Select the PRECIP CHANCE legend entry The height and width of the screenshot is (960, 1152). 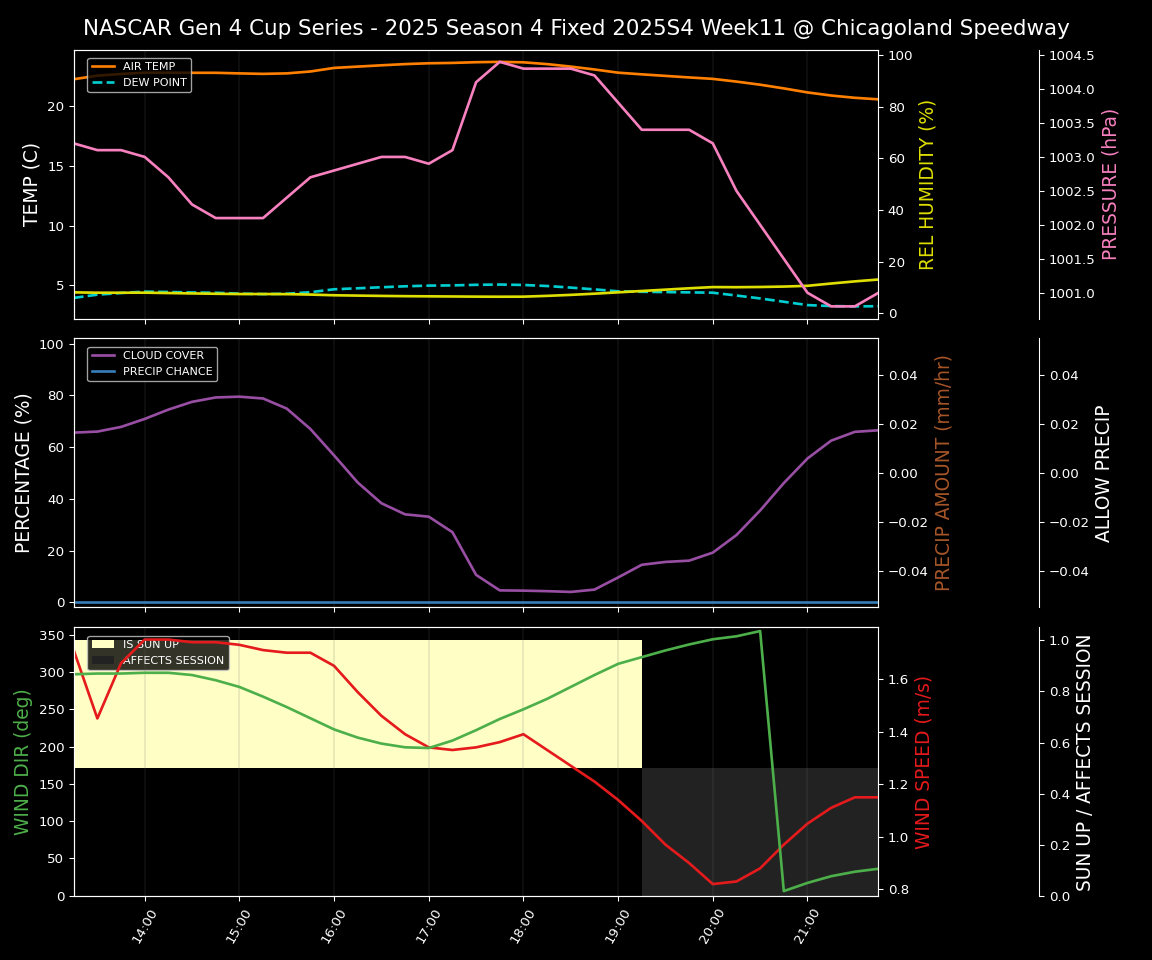tap(167, 372)
